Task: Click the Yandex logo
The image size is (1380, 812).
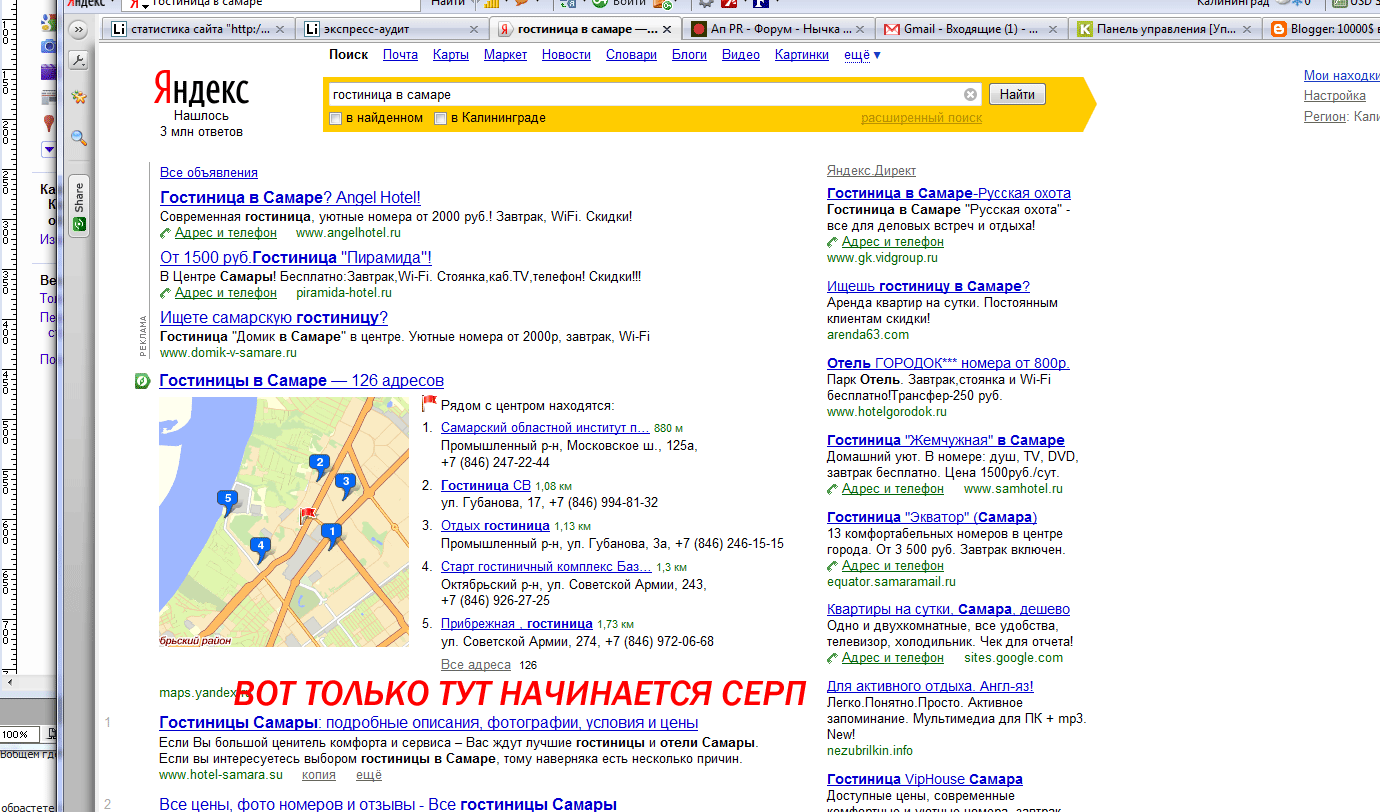Action: [201, 89]
